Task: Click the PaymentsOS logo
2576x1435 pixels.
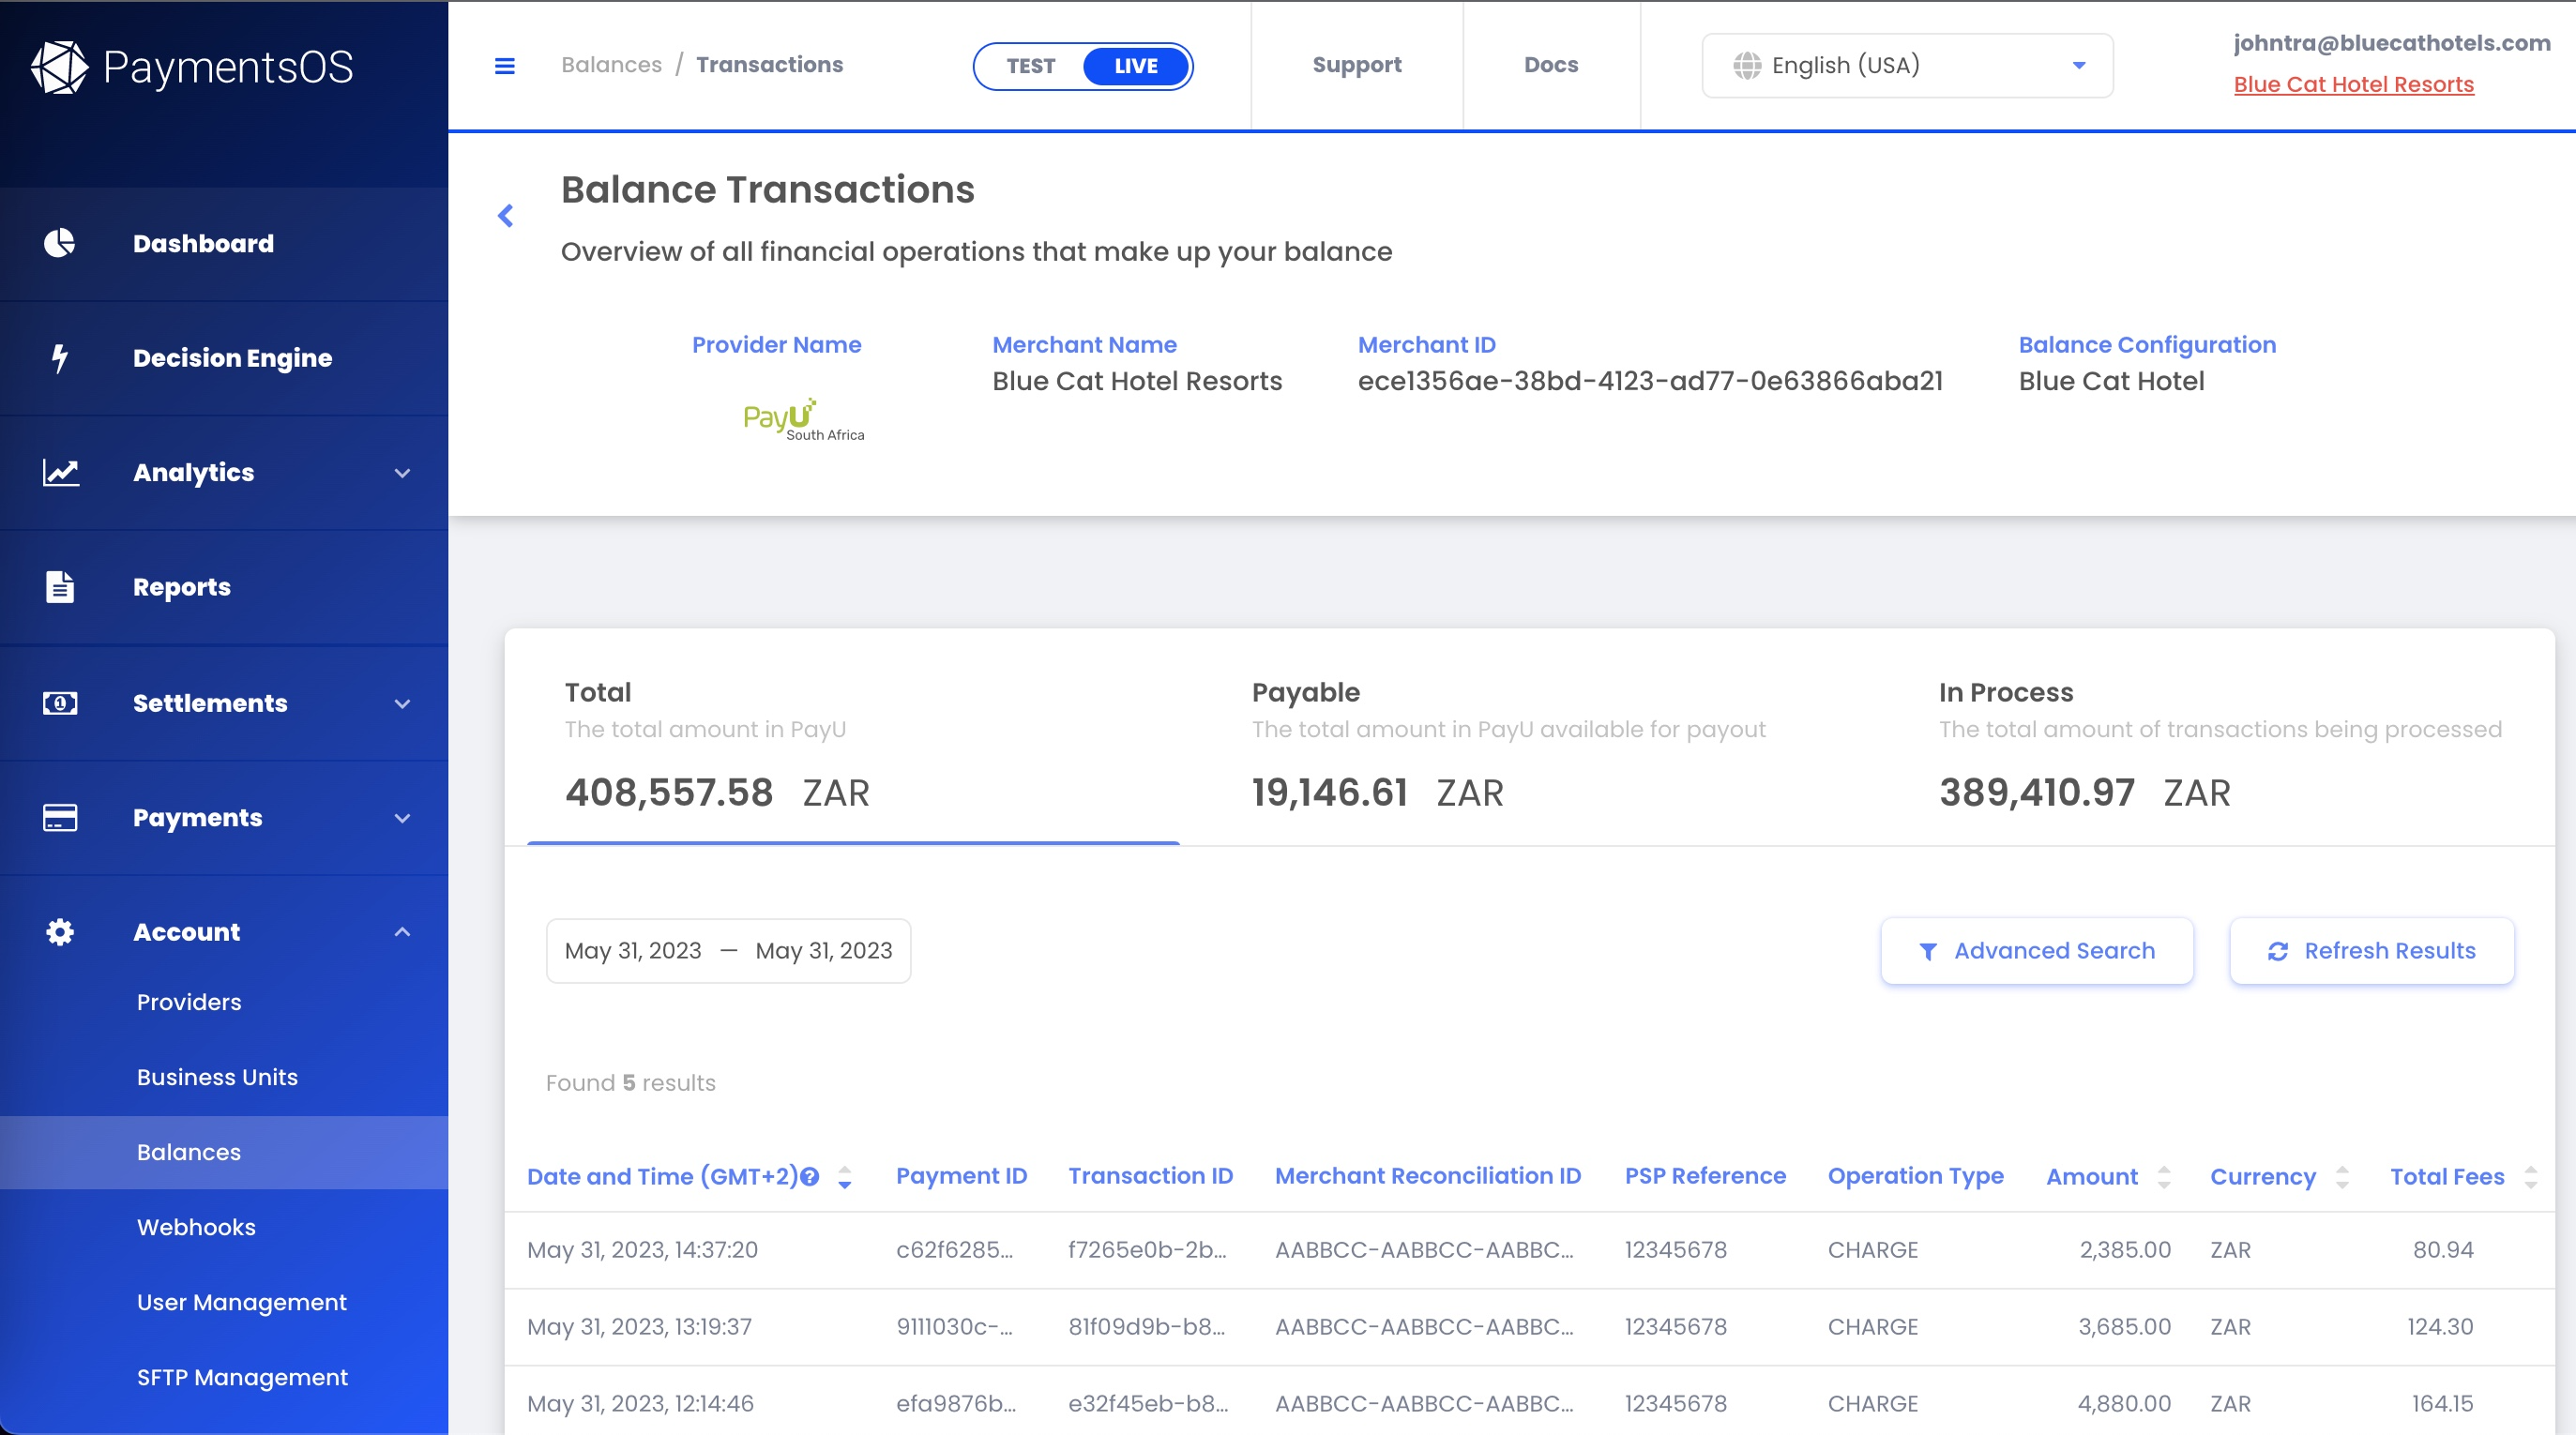Action: pyautogui.click(x=191, y=67)
